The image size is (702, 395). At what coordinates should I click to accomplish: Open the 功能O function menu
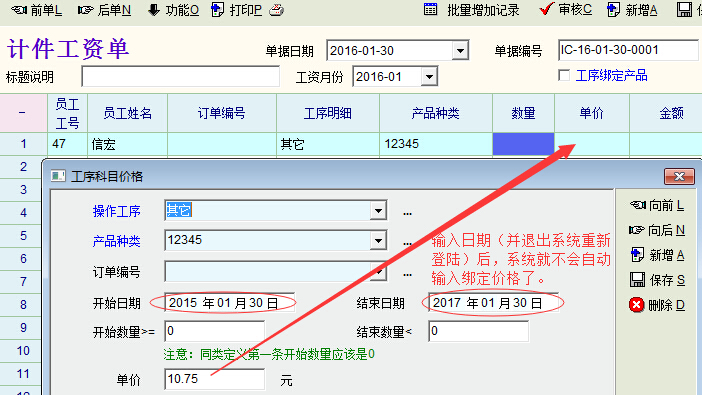point(173,10)
